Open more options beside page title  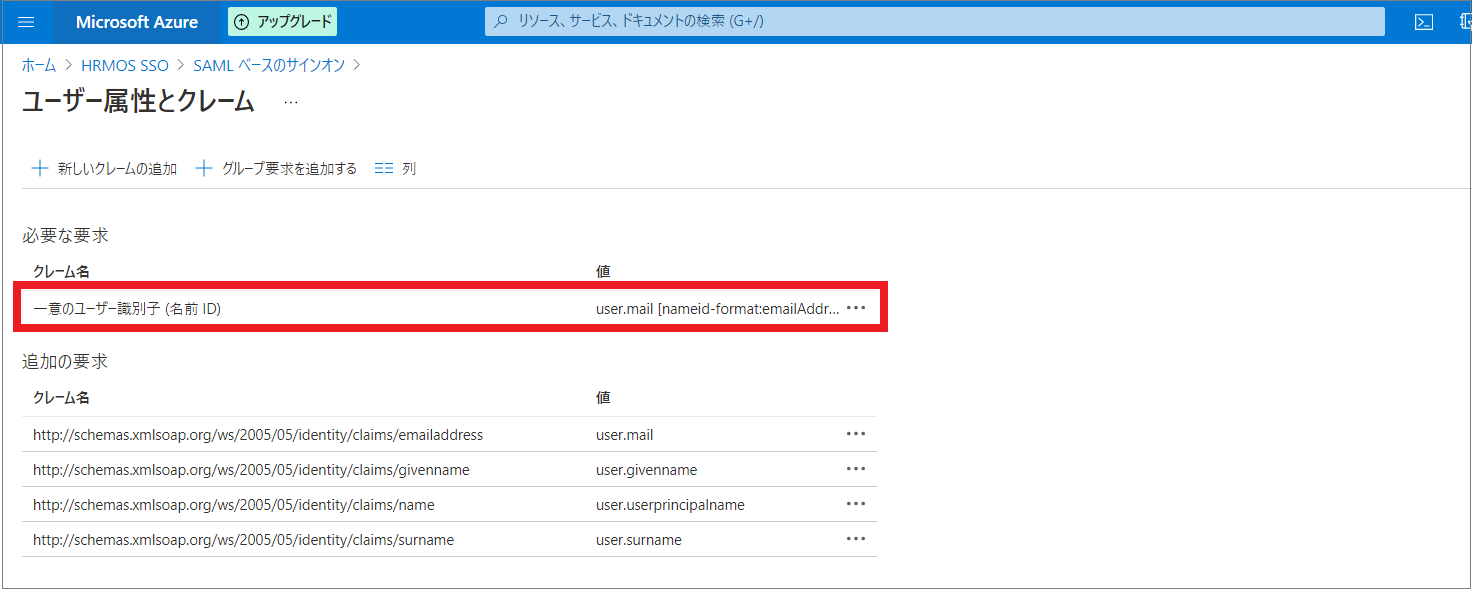291,102
